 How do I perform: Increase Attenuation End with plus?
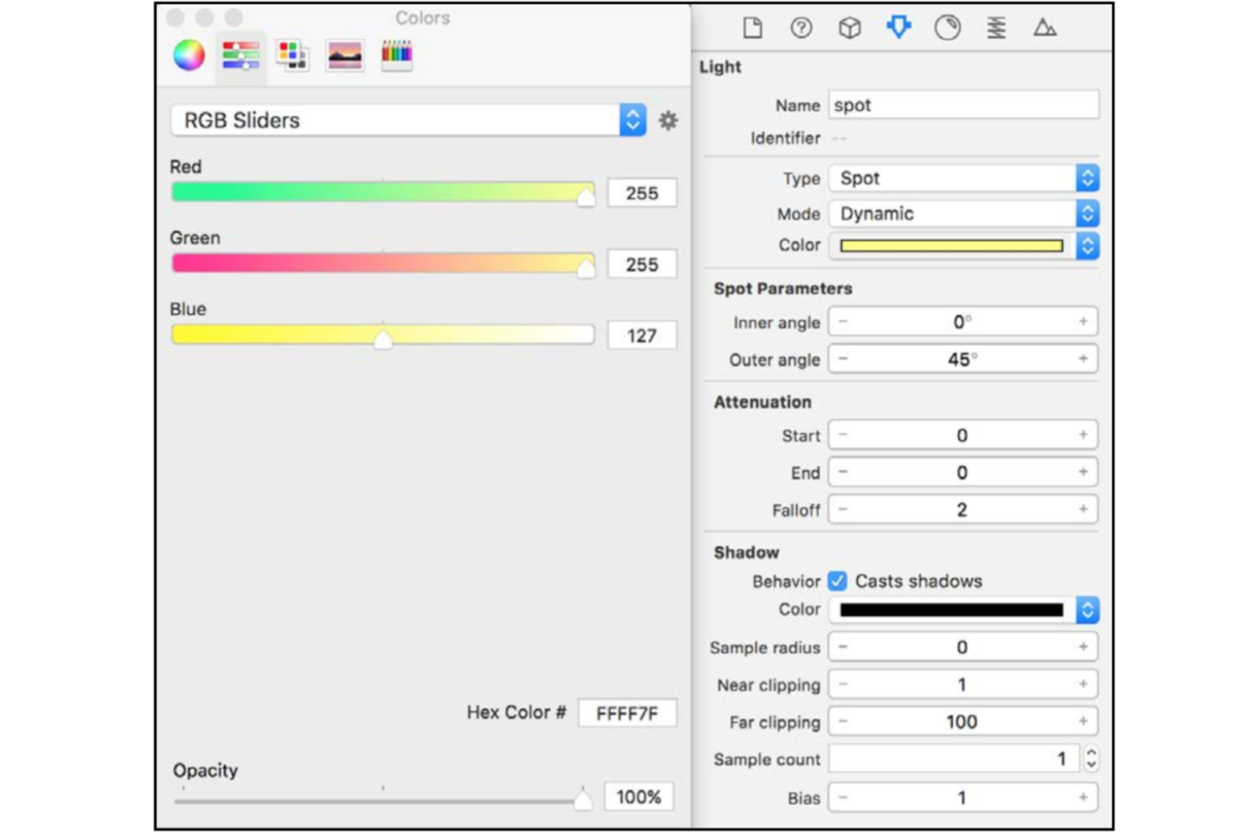(1083, 472)
